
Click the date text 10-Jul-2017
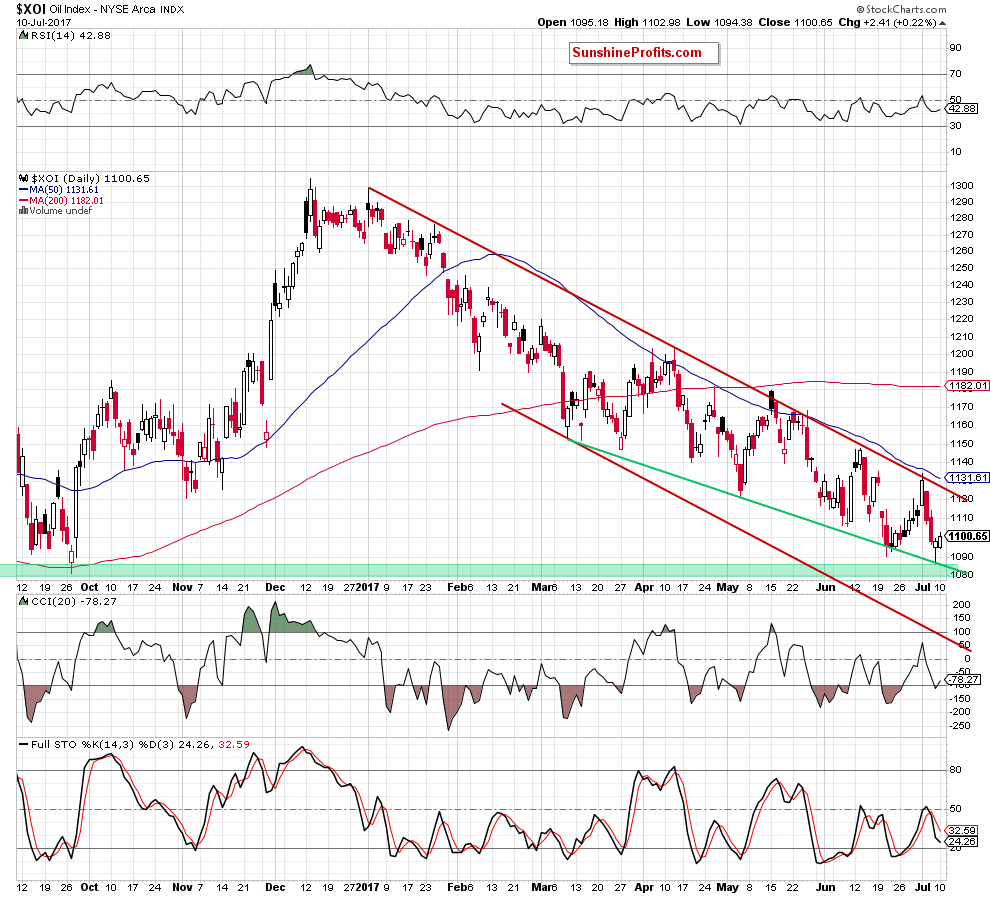[44, 22]
